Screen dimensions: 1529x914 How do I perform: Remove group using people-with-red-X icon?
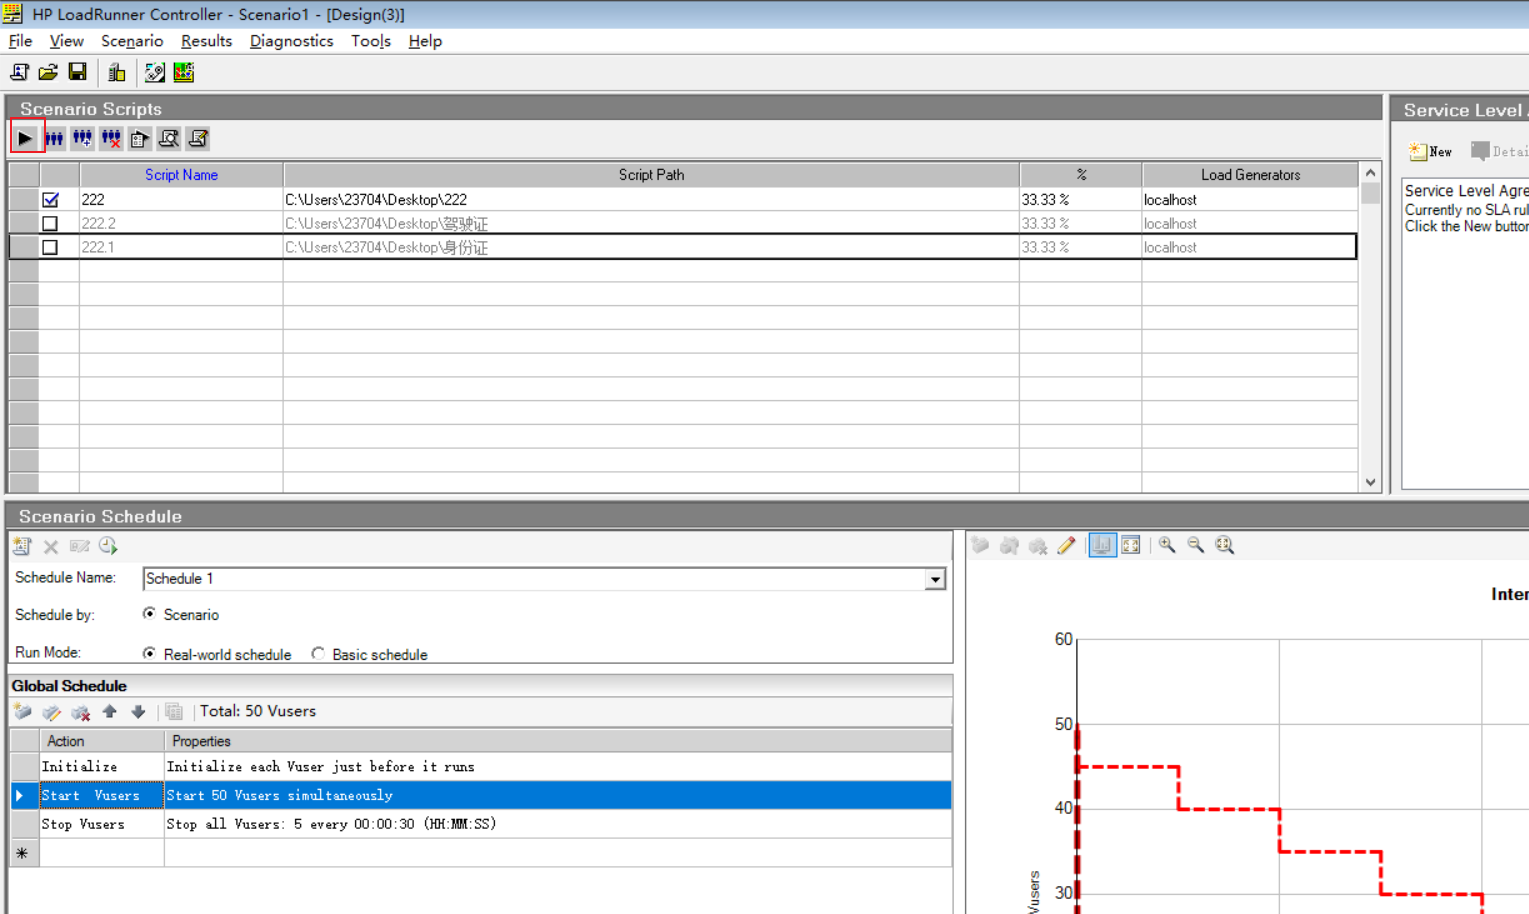click(111, 138)
